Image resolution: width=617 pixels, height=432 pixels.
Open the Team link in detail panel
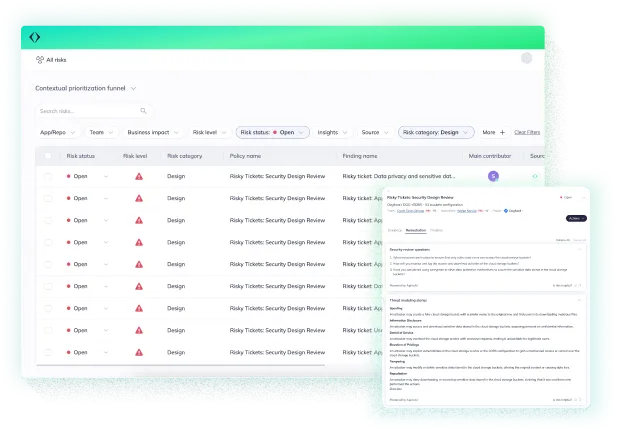(x=410, y=211)
